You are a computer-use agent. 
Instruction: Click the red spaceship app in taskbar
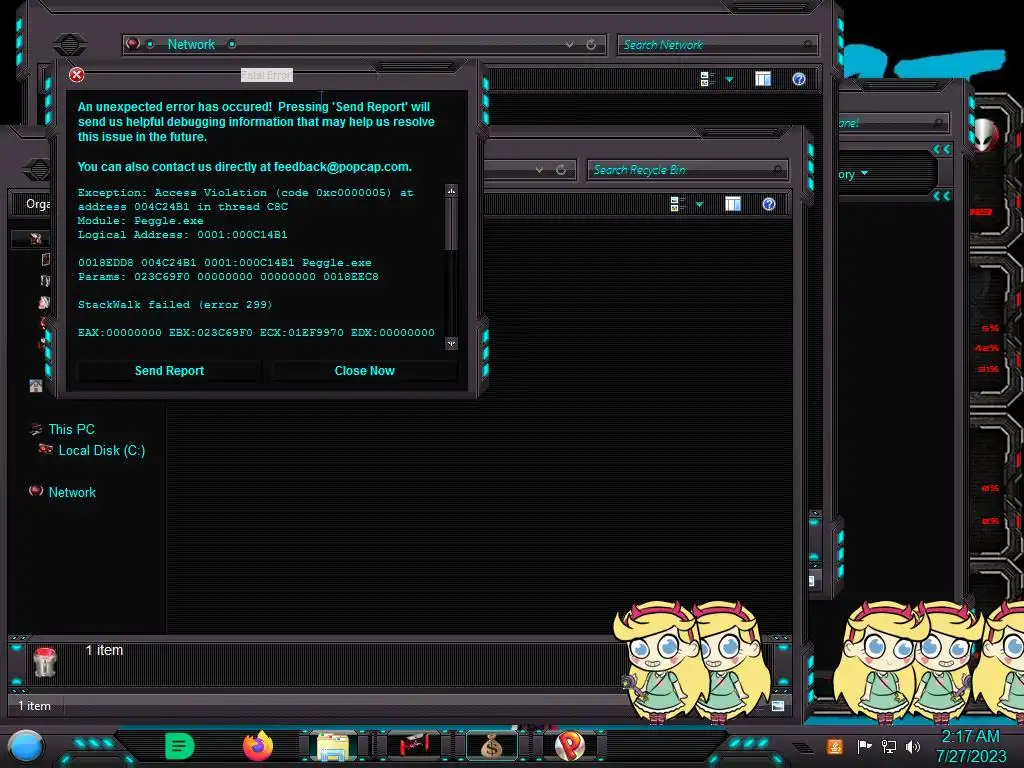[x=413, y=745]
